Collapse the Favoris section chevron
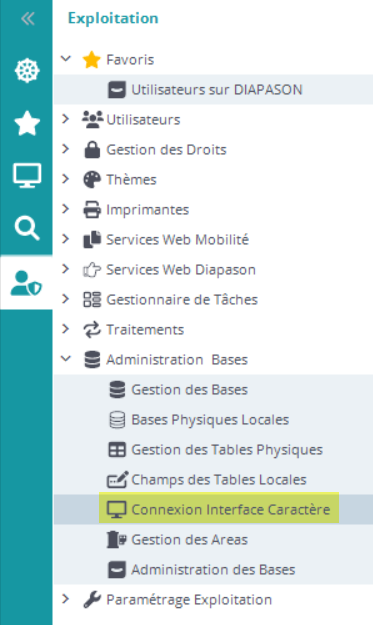 (66, 59)
